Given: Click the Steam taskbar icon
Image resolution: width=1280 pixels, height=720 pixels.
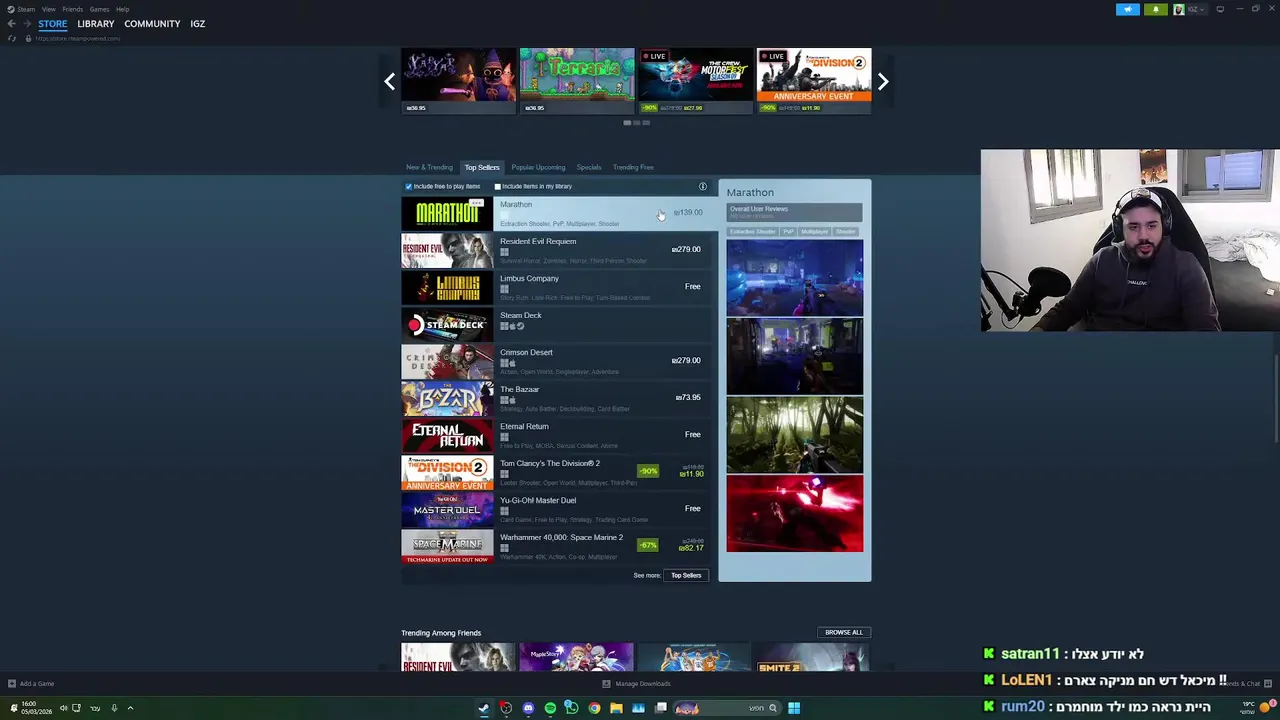Looking at the screenshot, I should click(484, 708).
